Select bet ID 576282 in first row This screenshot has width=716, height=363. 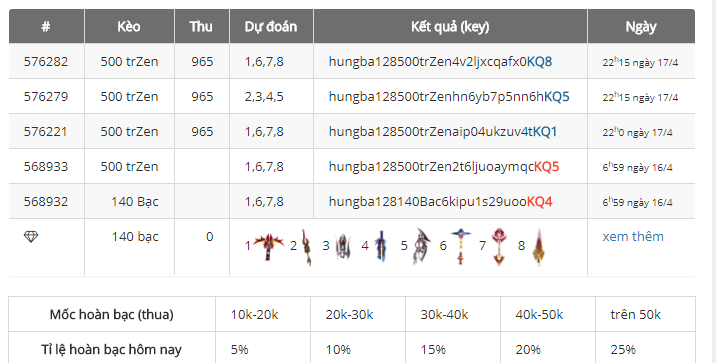coord(46,62)
